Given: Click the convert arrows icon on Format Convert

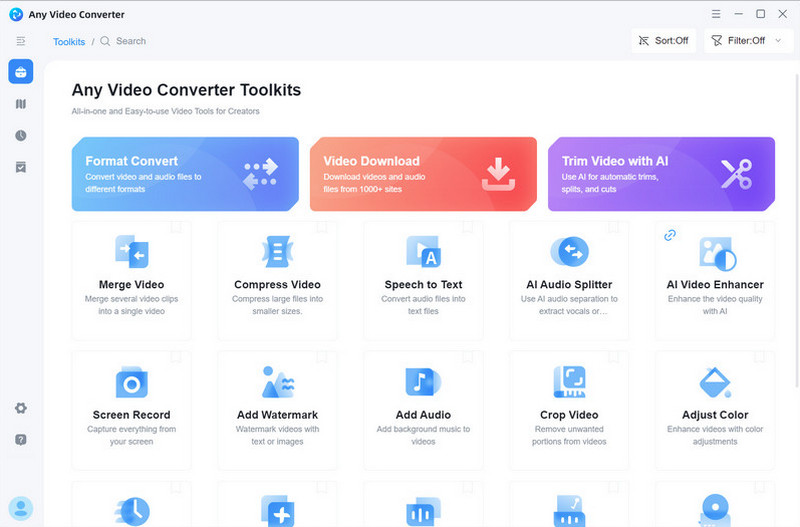Looking at the screenshot, I should pyautogui.click(x=260, y=174).
